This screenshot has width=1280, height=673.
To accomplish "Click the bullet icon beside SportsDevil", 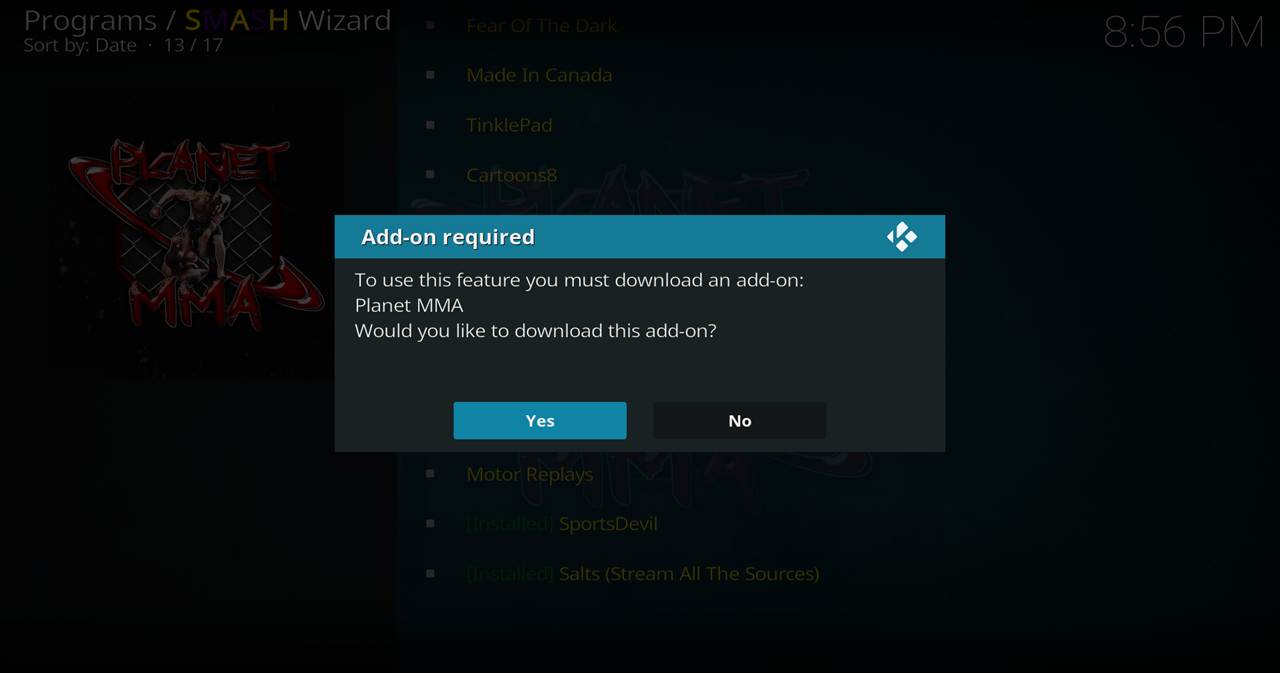I will (x=430, y=524).
